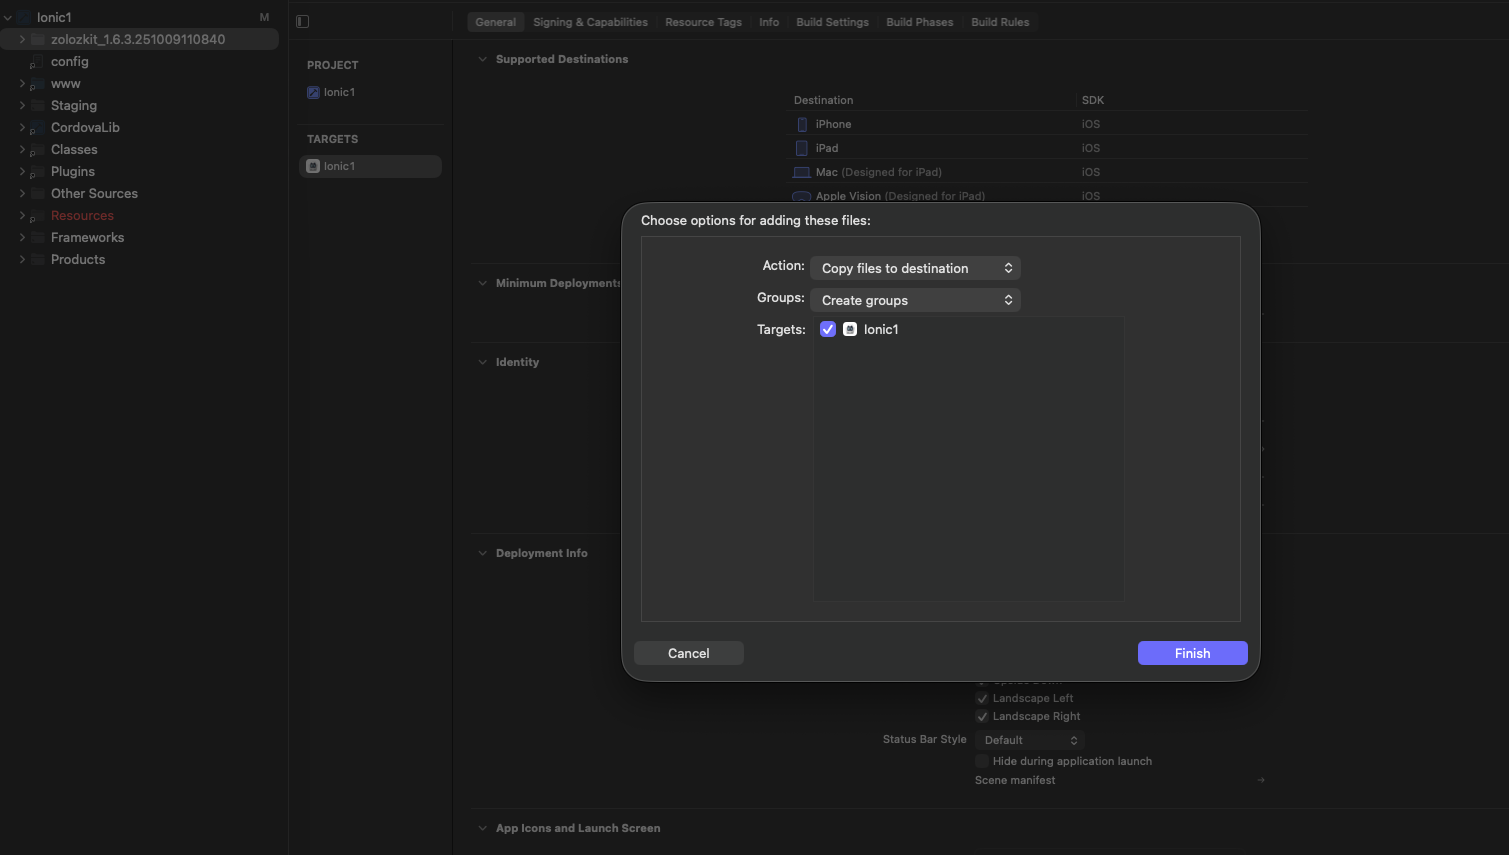Open the Groups dropdown menu
This screenshot has height=855, width=1509.
click(x=915, y=300)
